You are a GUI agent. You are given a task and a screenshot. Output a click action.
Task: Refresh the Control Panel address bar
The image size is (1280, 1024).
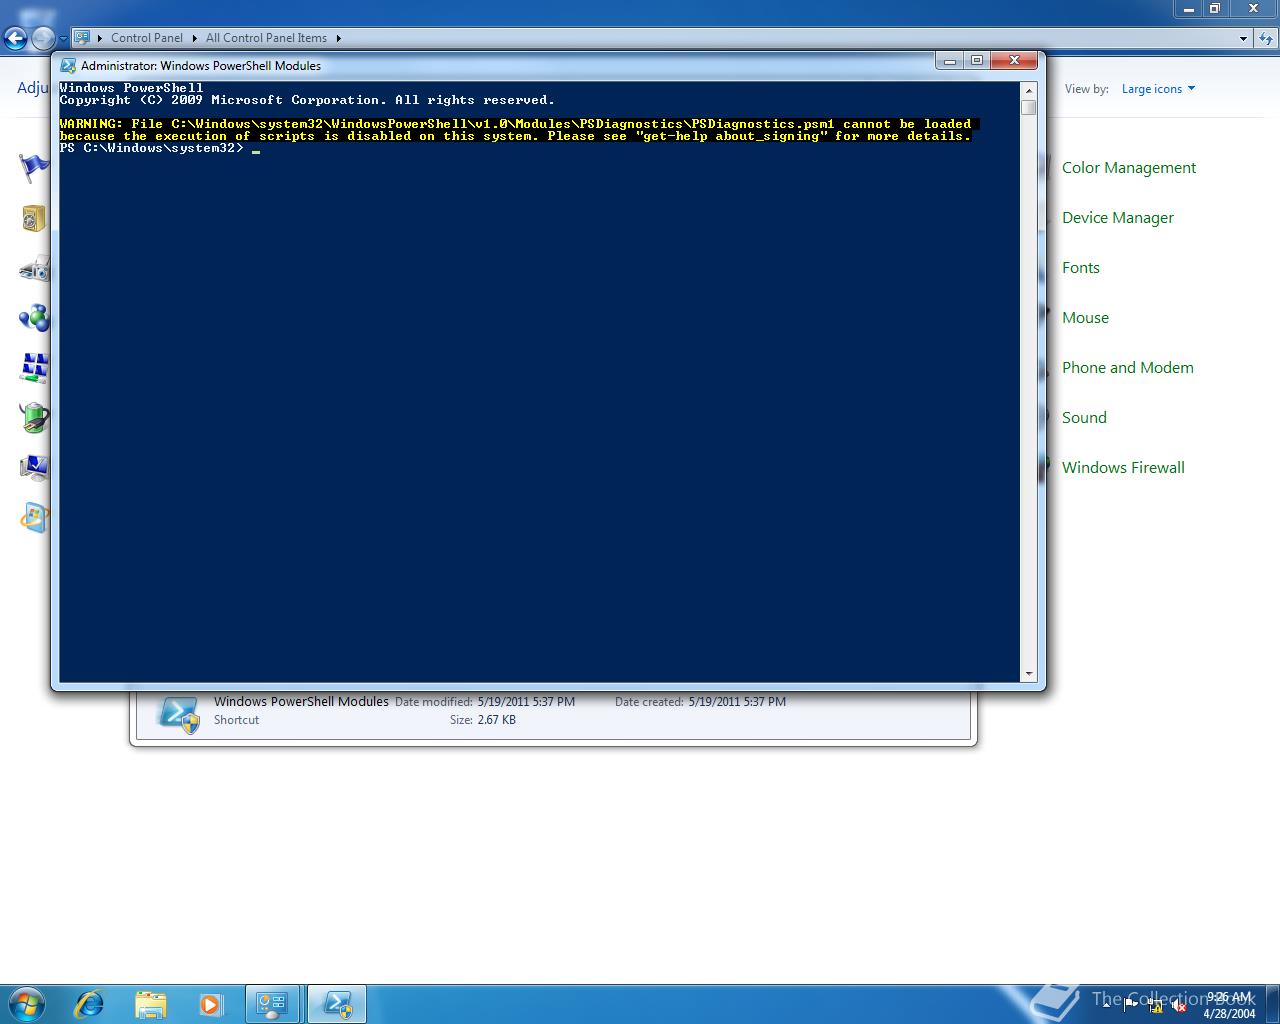pos(1266,38)
